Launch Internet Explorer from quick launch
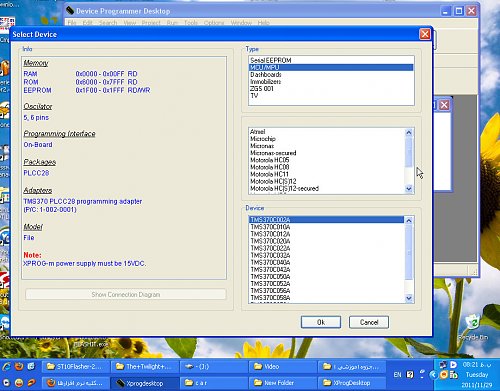 [x=6, y=366]
